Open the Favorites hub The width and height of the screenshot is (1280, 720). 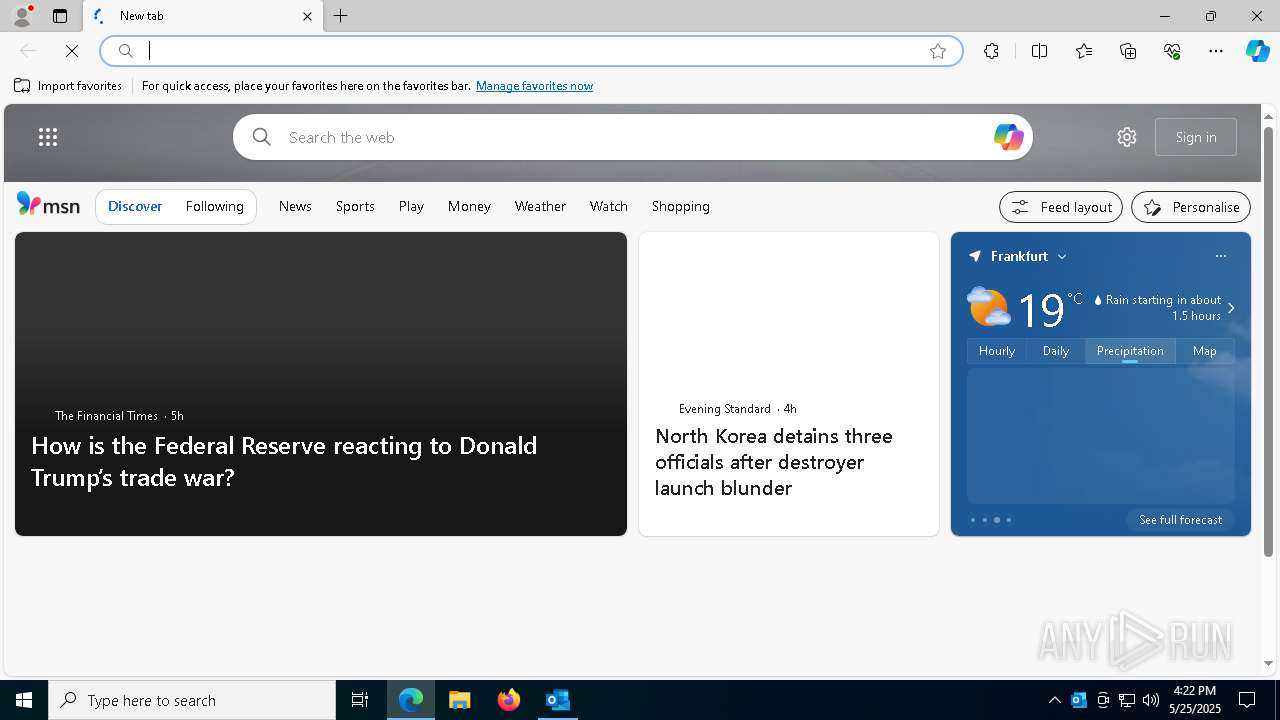[1084, 51]
